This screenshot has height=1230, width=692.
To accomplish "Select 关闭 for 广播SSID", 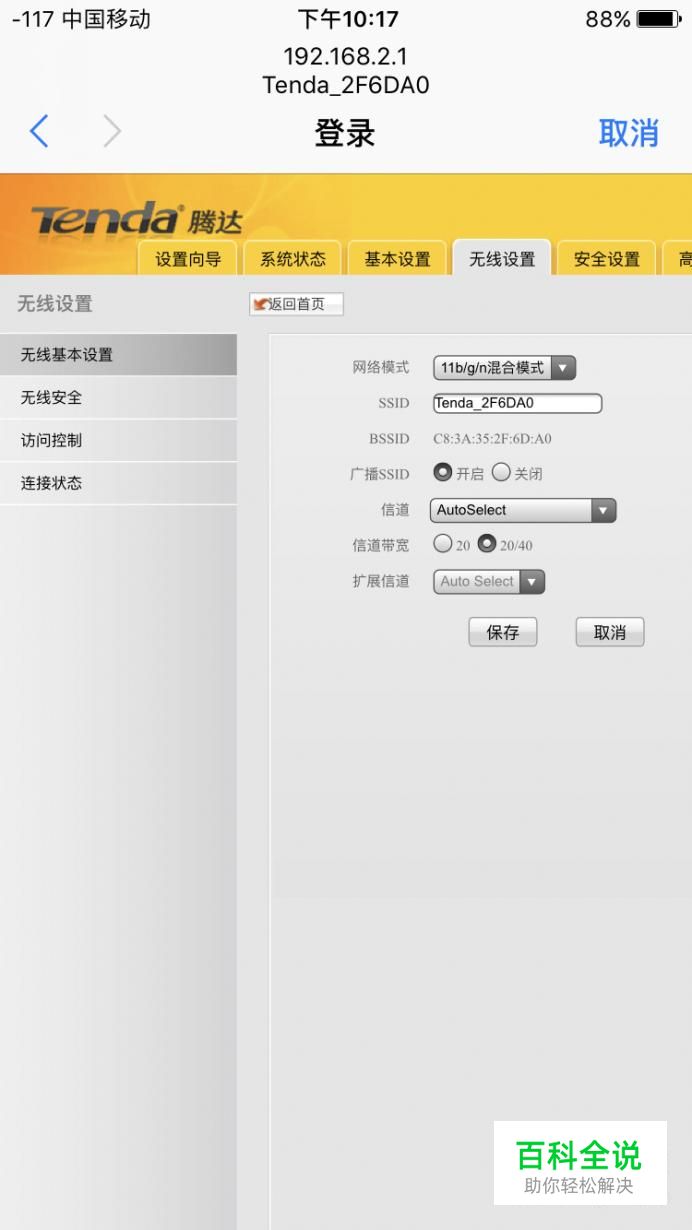I will click(501, 472).
